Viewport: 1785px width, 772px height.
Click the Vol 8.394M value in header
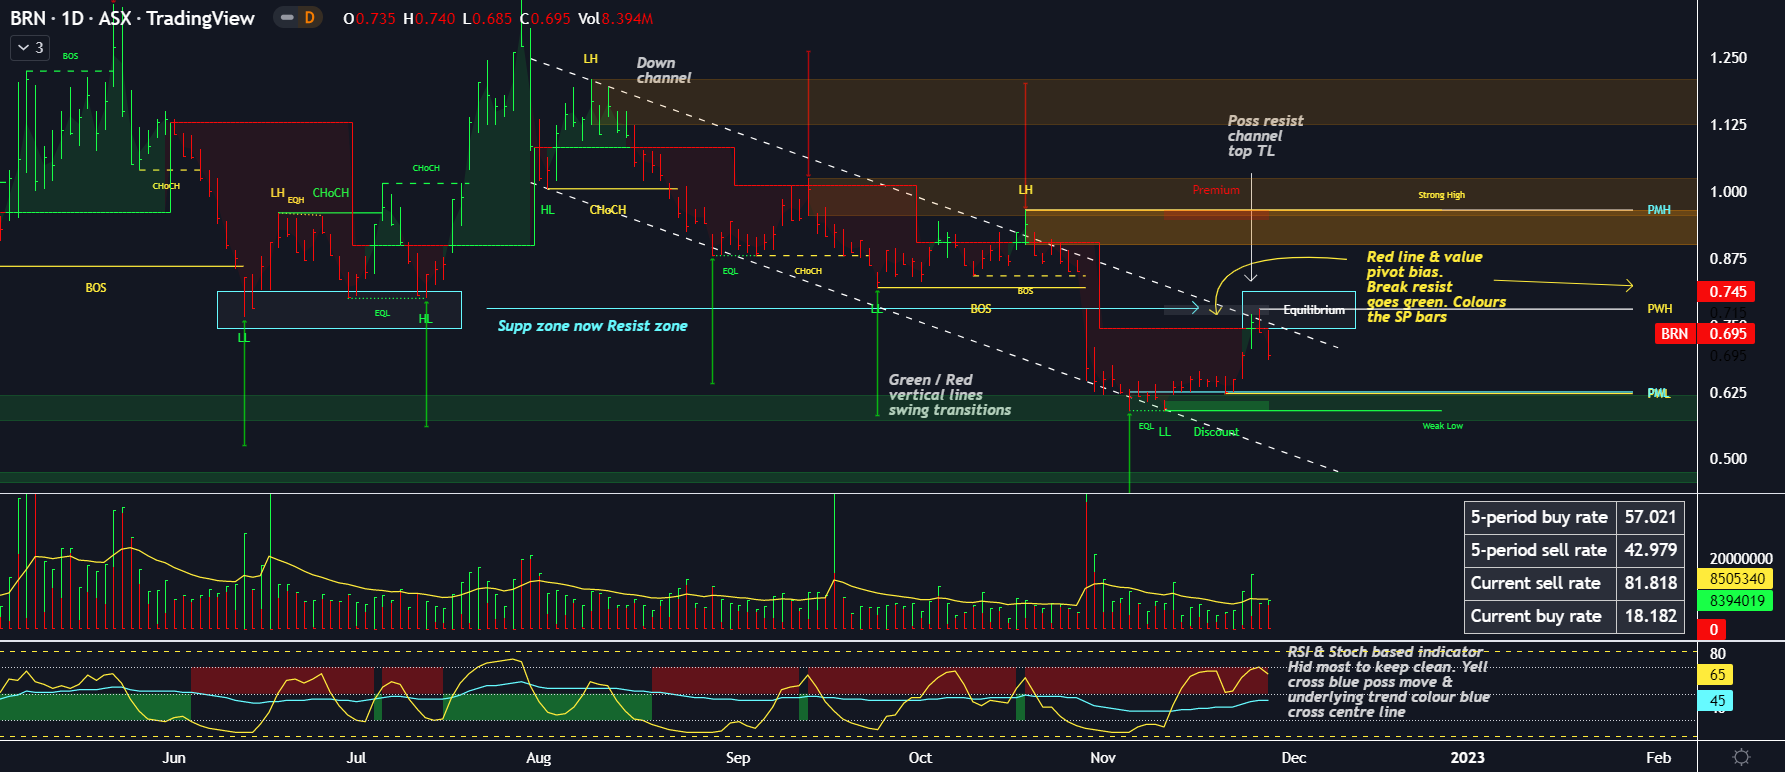click(x=615, y=19)
